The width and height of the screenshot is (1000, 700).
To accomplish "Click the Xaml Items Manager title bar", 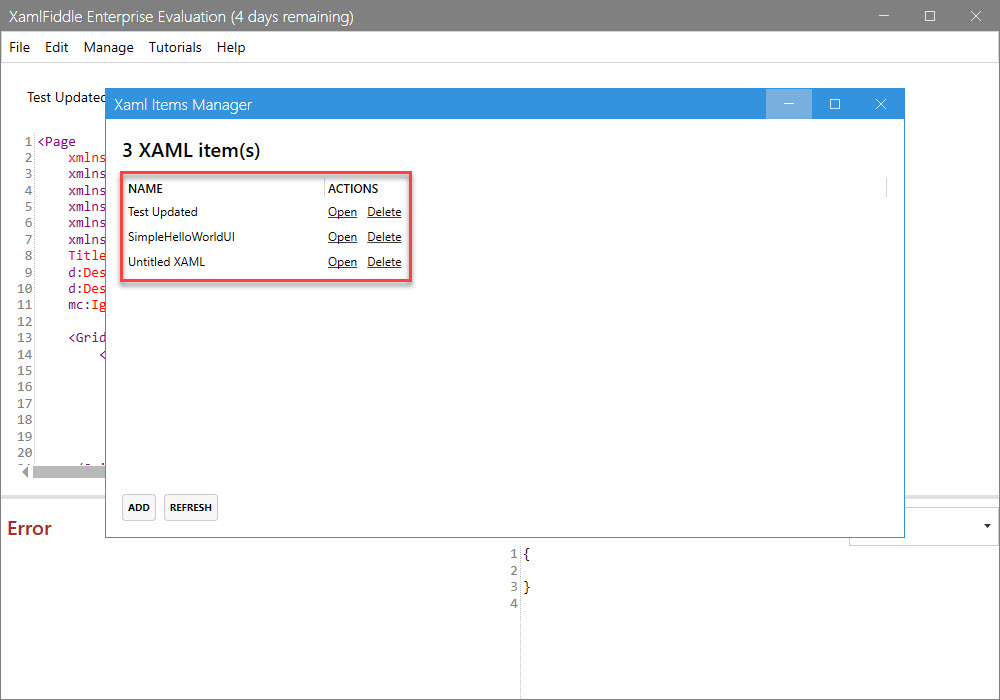I will pyautogui.click(x=436, y=104).
